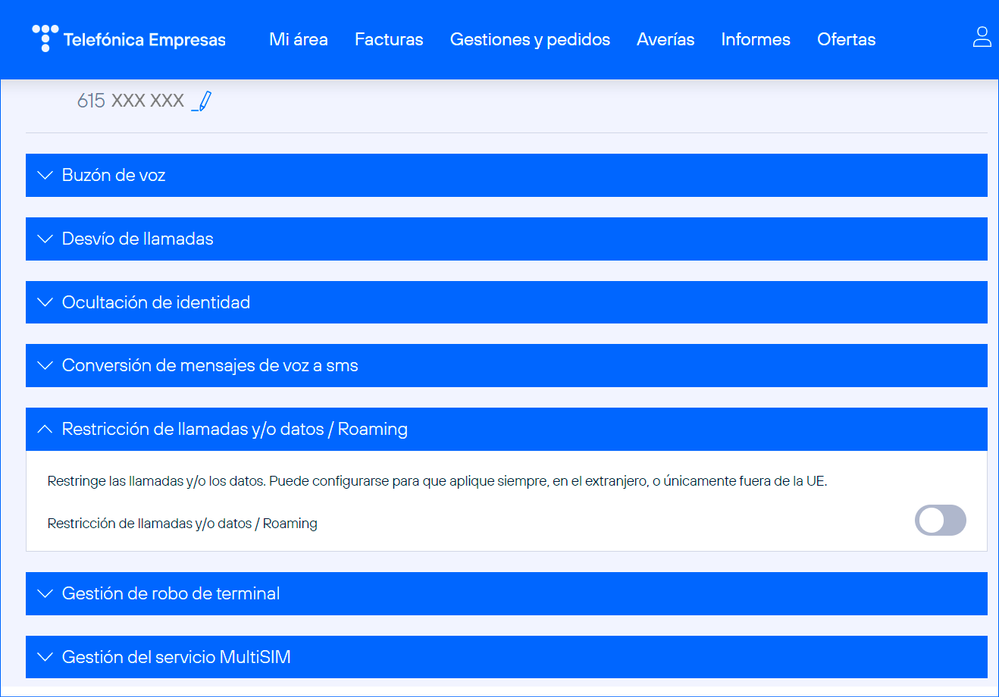Open Gestiones y pedidos menu
Viewport: 999px width, 697px height.
[x=530, y=40]
